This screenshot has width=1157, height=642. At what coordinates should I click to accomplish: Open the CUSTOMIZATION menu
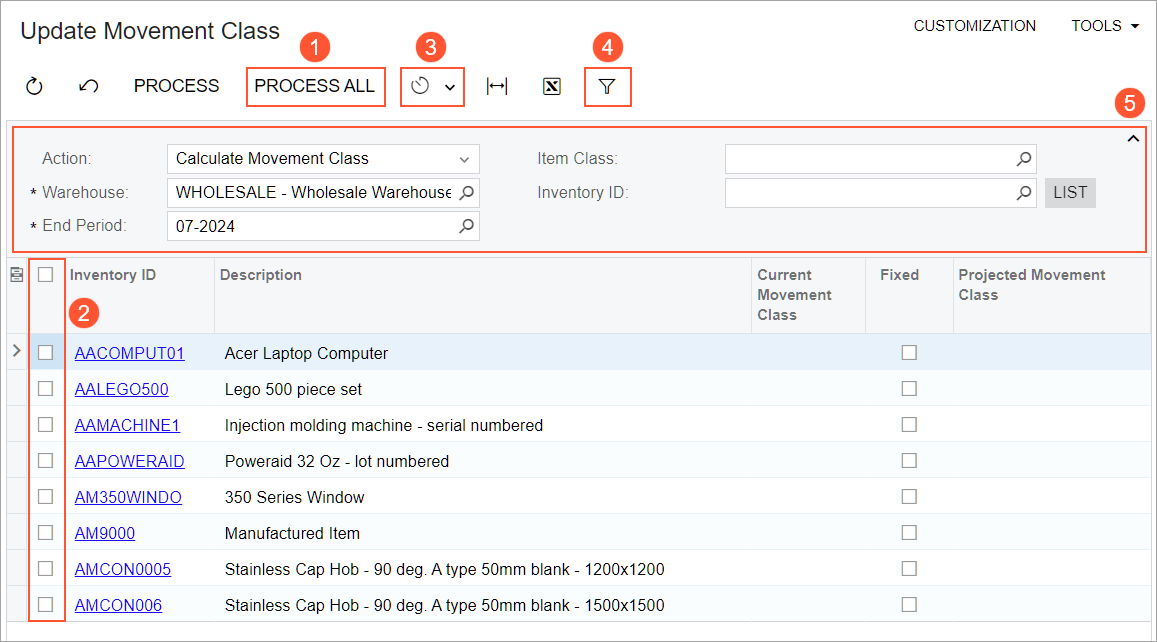click(x=974, y=26)
